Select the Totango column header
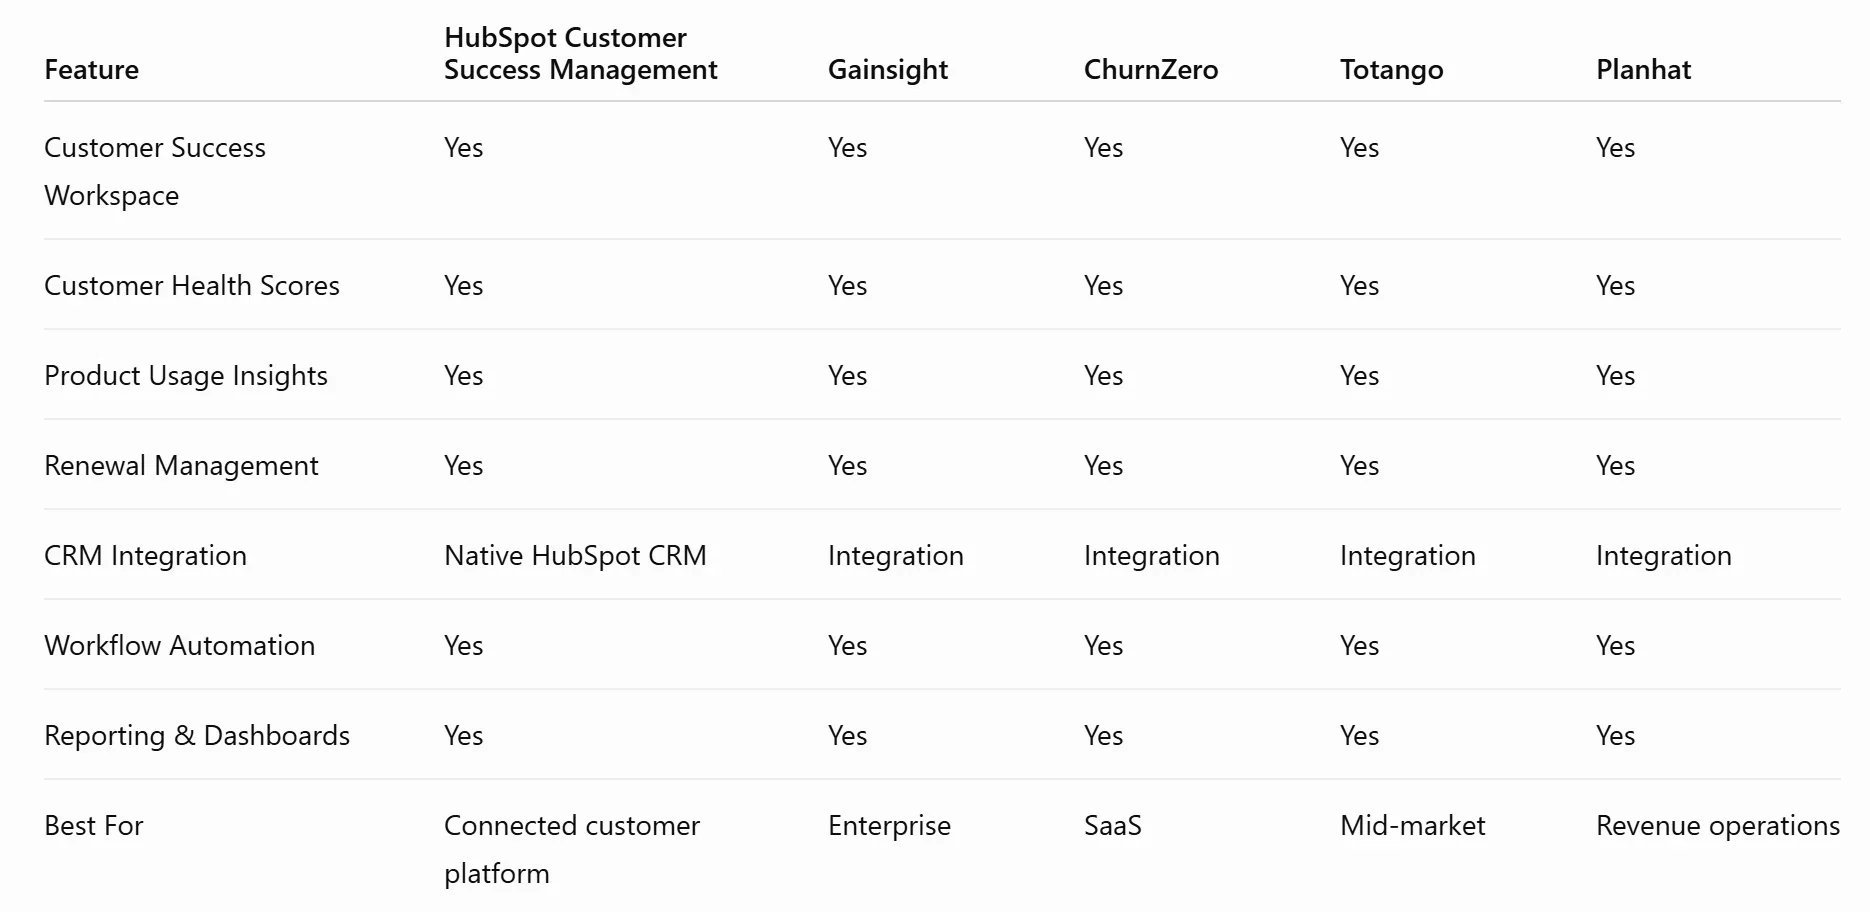The image size is (1870, 912). pos(1391,70)
